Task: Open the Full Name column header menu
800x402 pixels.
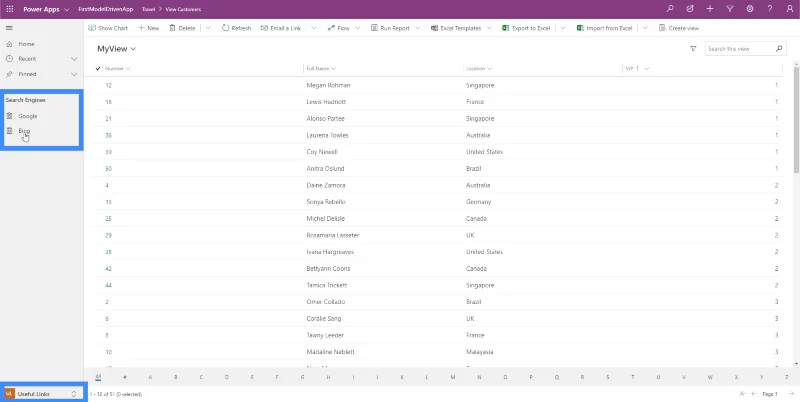Action: [321, 68]
